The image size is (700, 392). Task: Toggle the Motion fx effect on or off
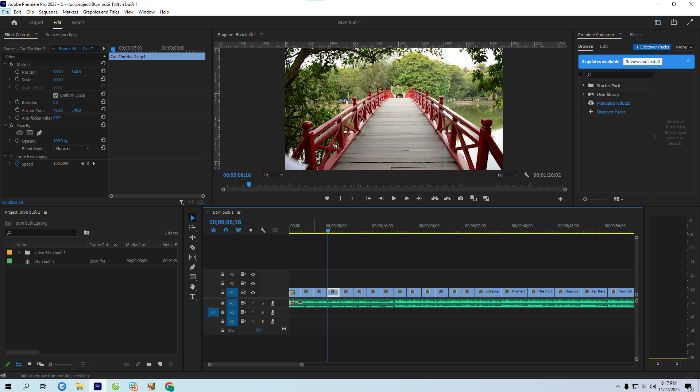tap(12, 64)
